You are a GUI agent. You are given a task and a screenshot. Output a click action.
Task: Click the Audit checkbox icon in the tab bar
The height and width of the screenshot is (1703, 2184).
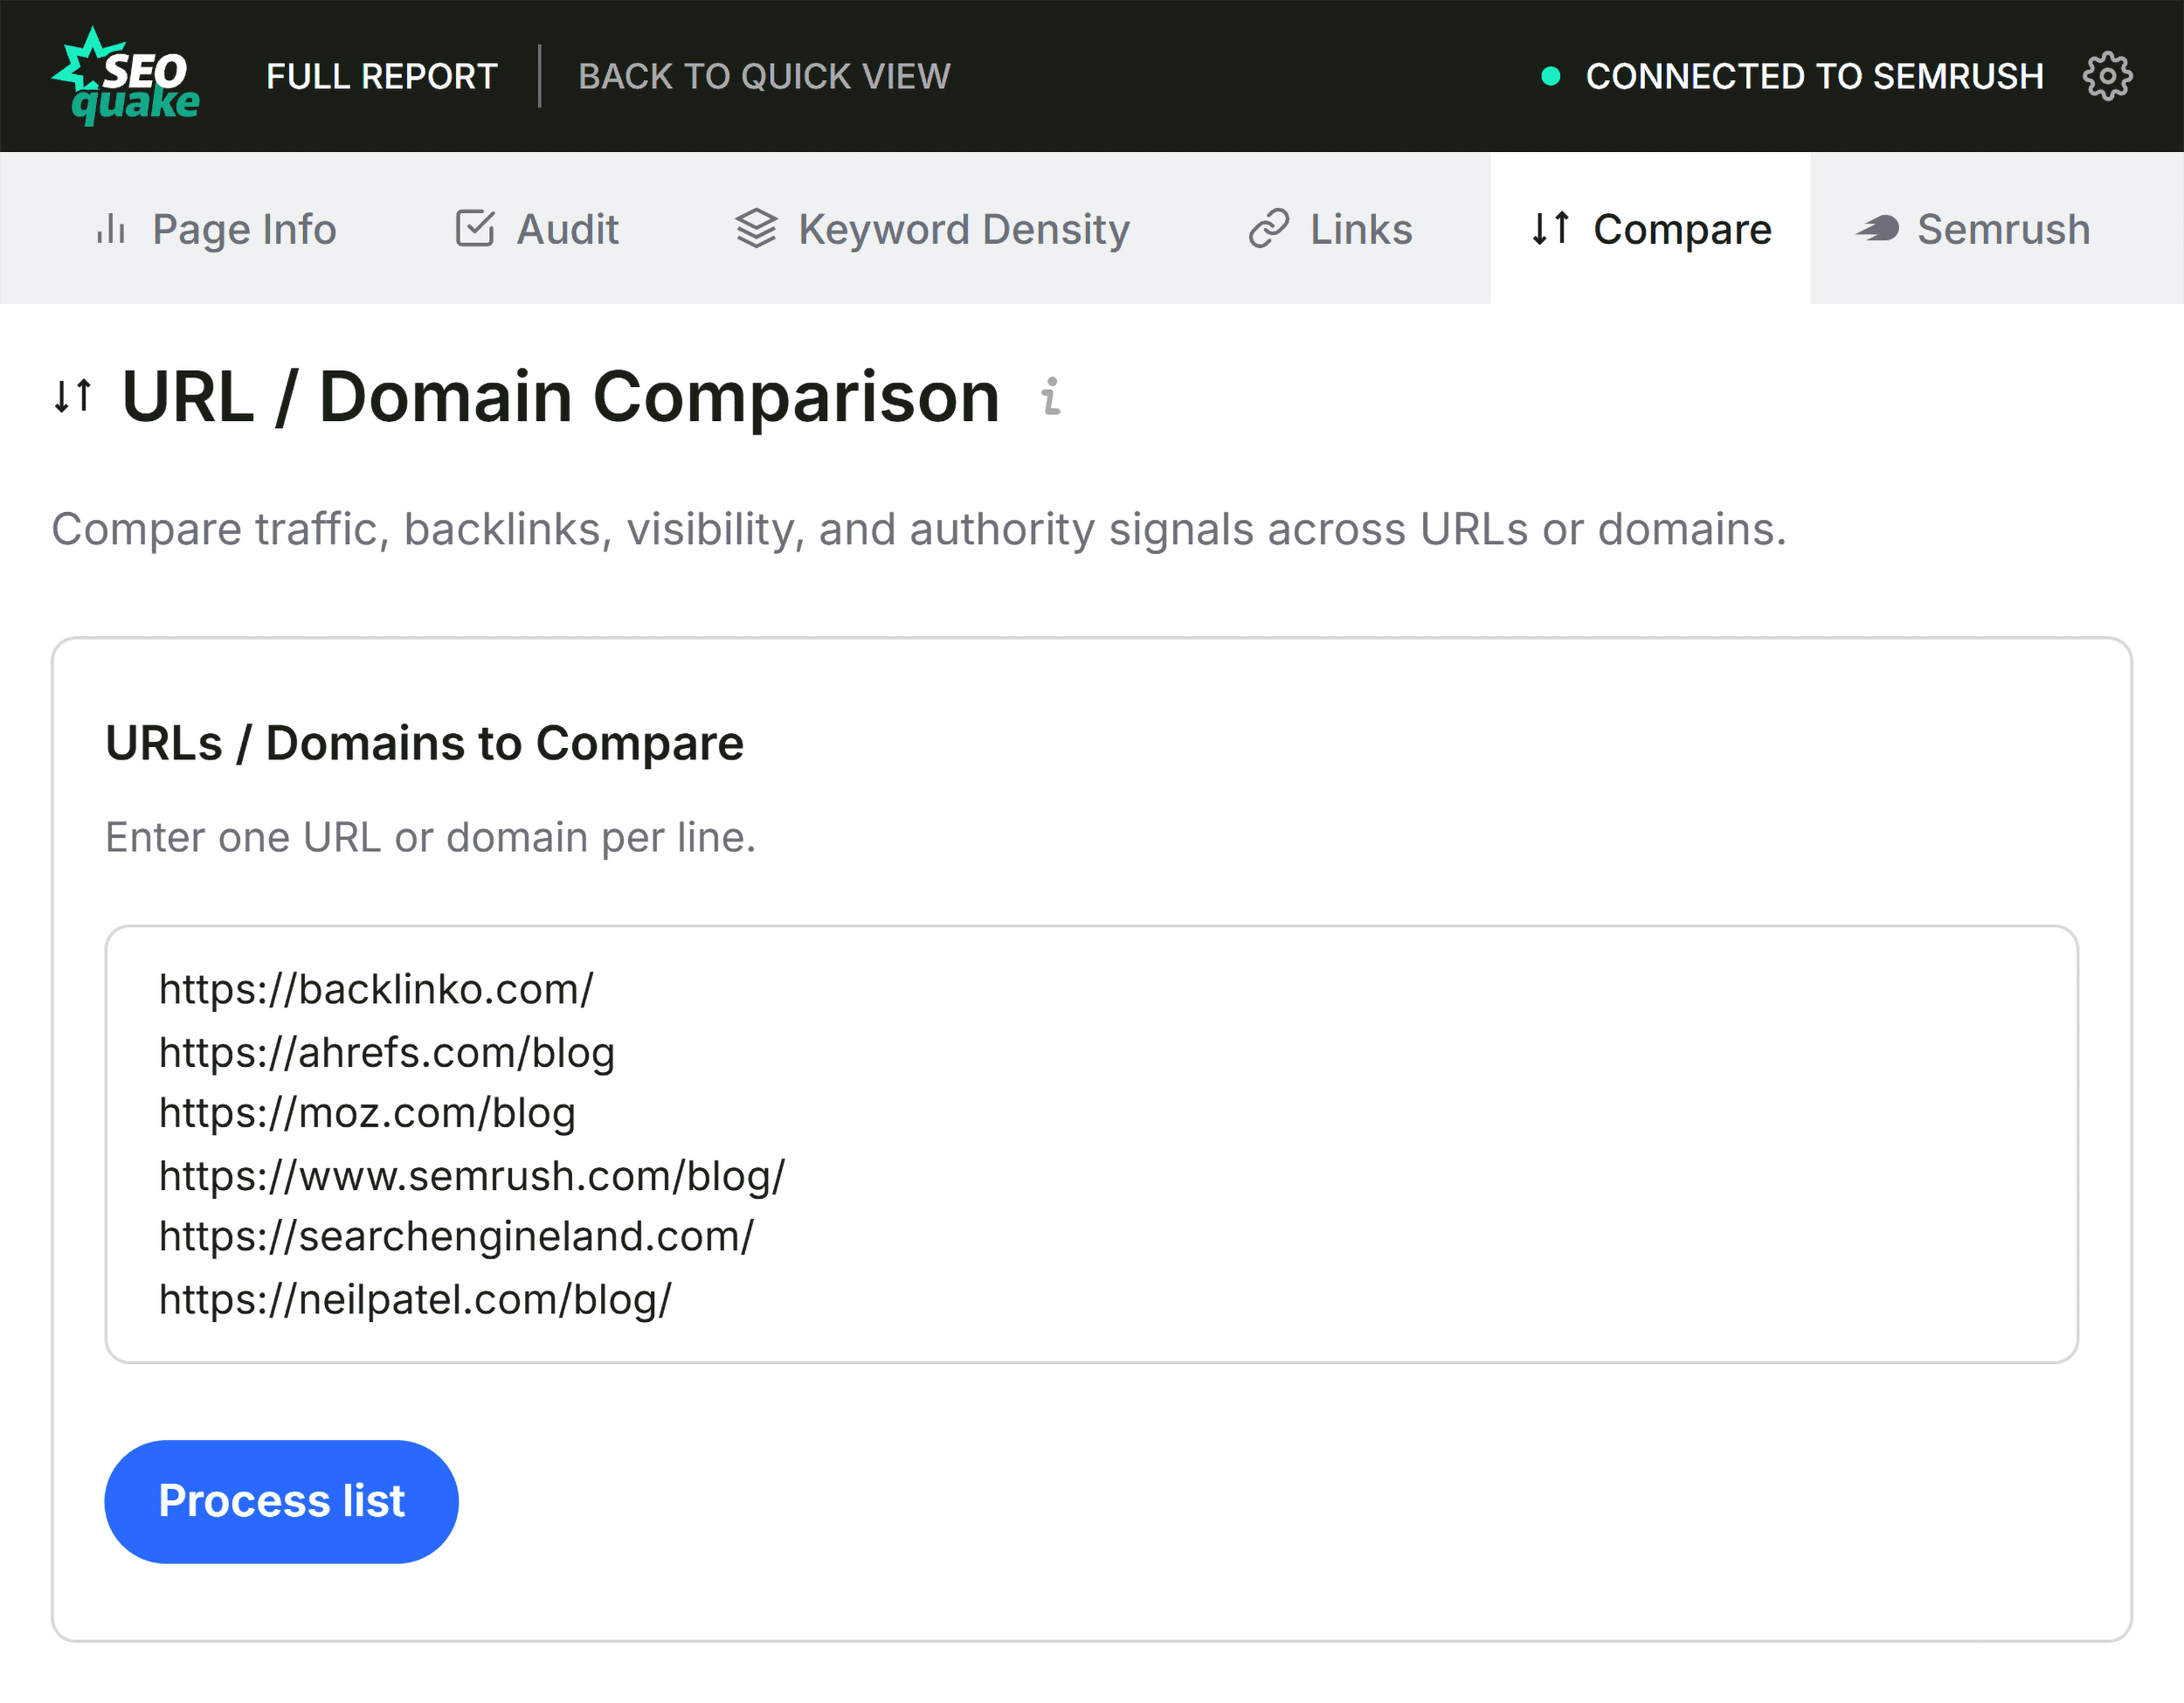pyautogui.click(x=475, y=228)
